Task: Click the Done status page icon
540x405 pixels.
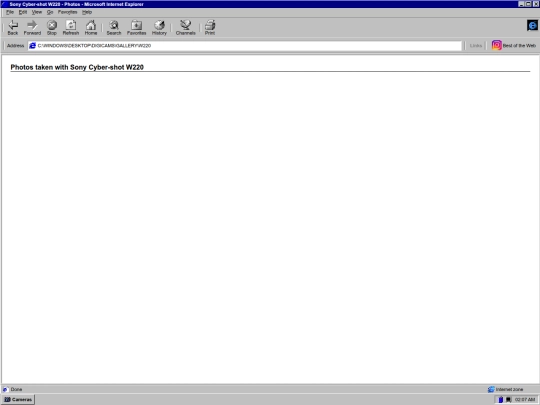Action: click(5, 390)
